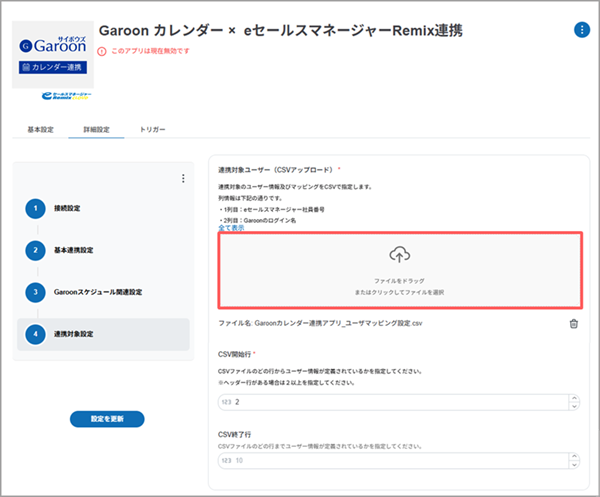Increase CSV終了行 with the up arrow
This screenshot has height=497, width=600.
click(573, 456)
